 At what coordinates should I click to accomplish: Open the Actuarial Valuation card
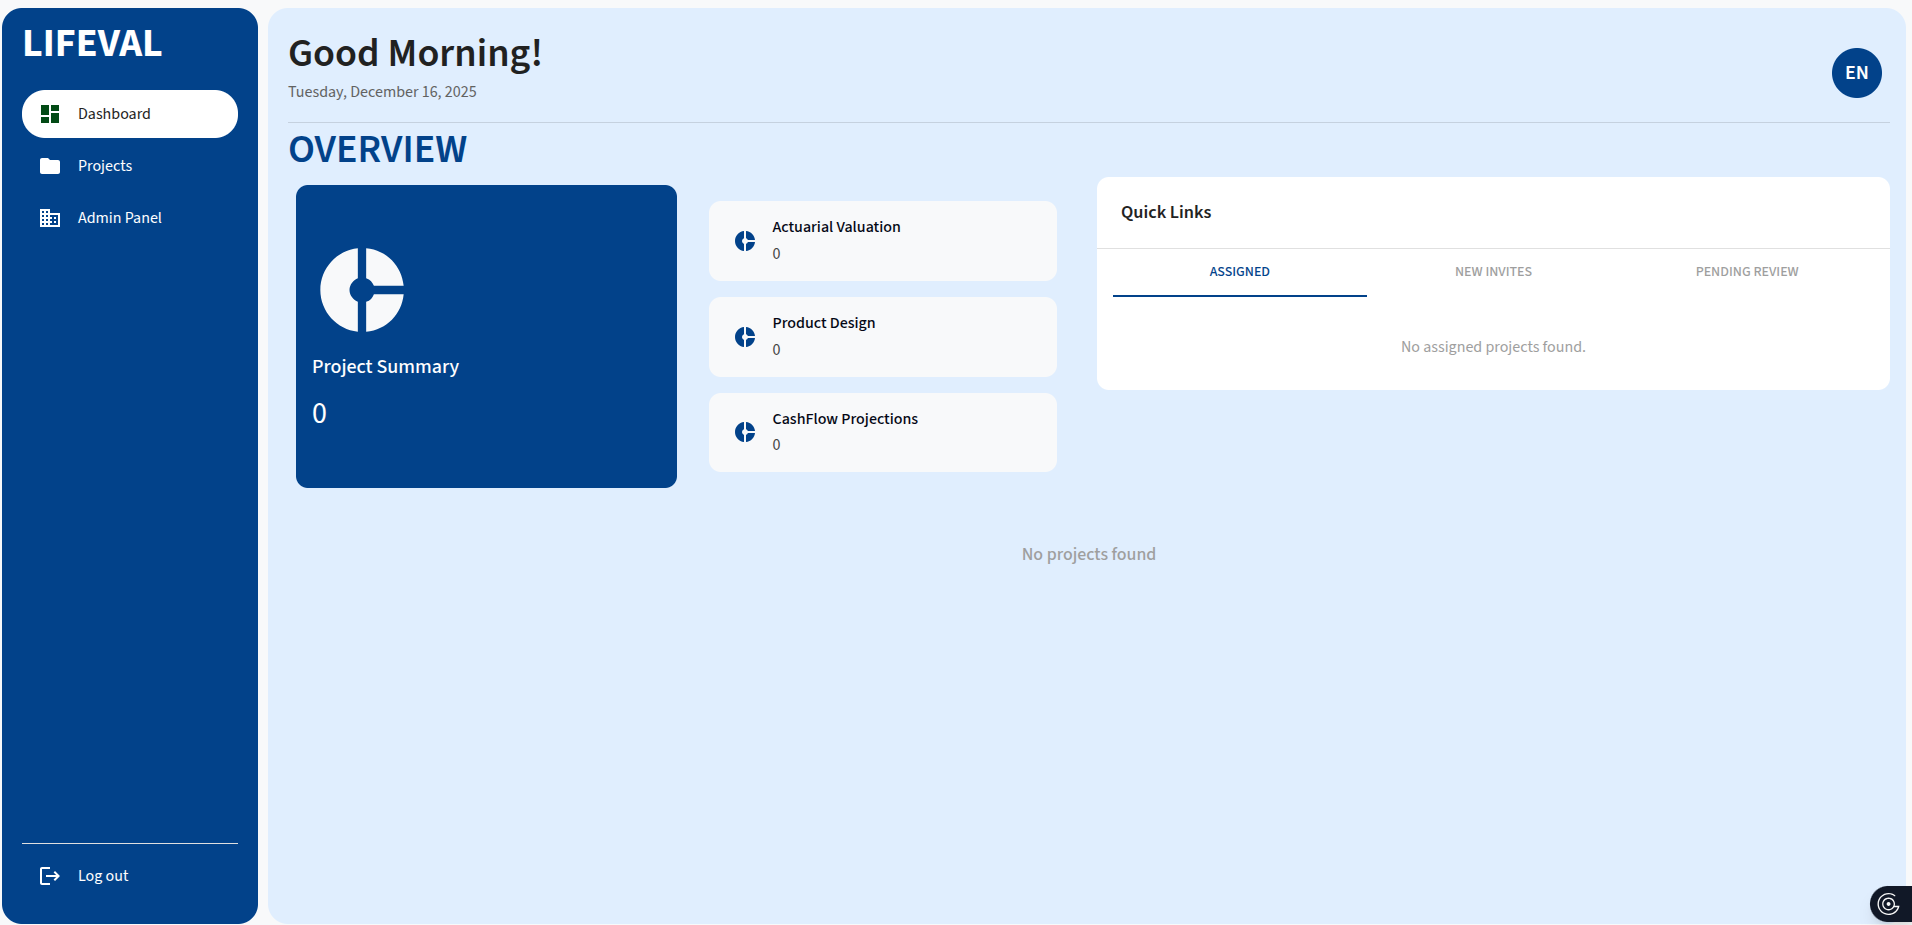click(x=882, y=241)
